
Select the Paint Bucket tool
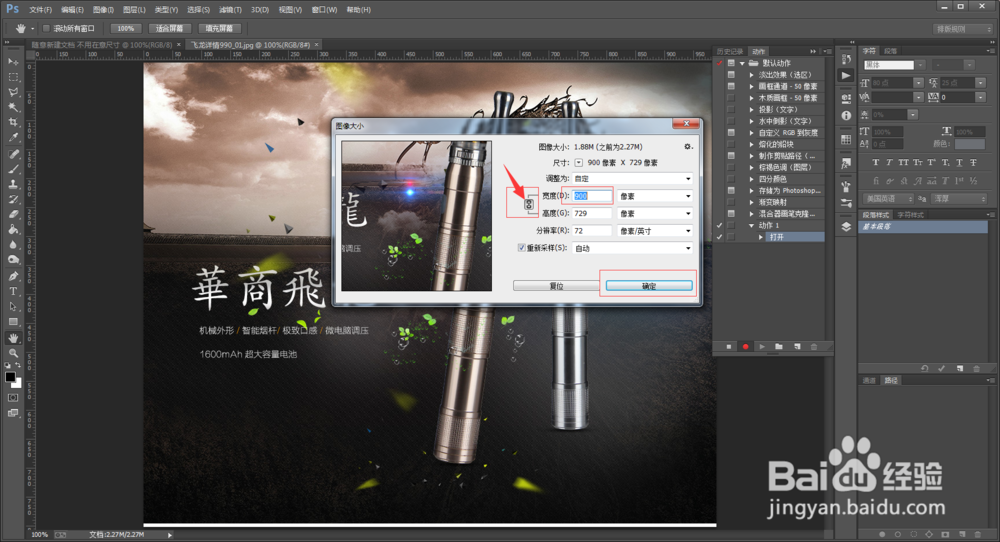point(13,230)
